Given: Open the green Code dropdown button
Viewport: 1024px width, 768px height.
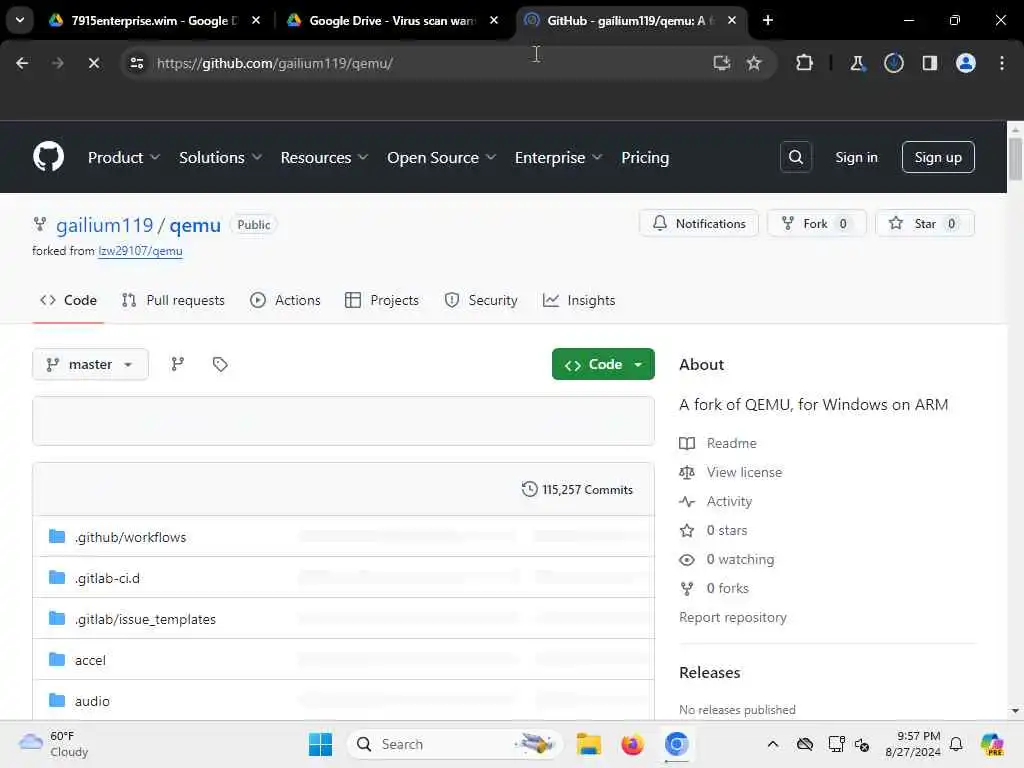Looking at the screenshot, I should click(x=603, y=364).
